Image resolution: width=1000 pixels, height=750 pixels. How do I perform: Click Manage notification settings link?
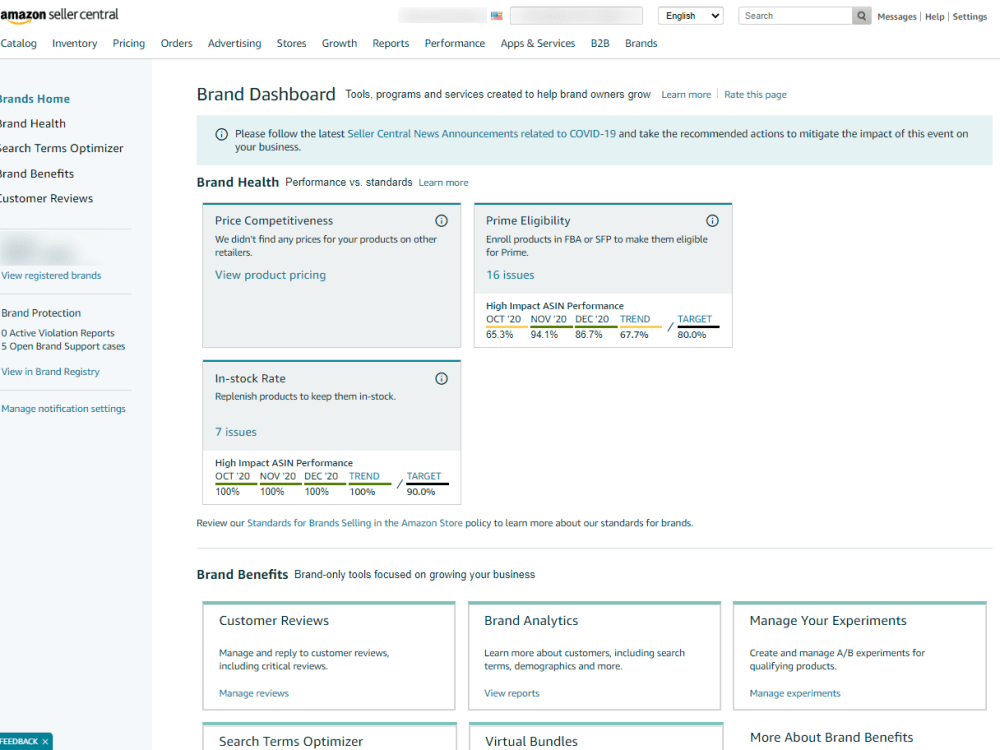(x=63, y=409)
